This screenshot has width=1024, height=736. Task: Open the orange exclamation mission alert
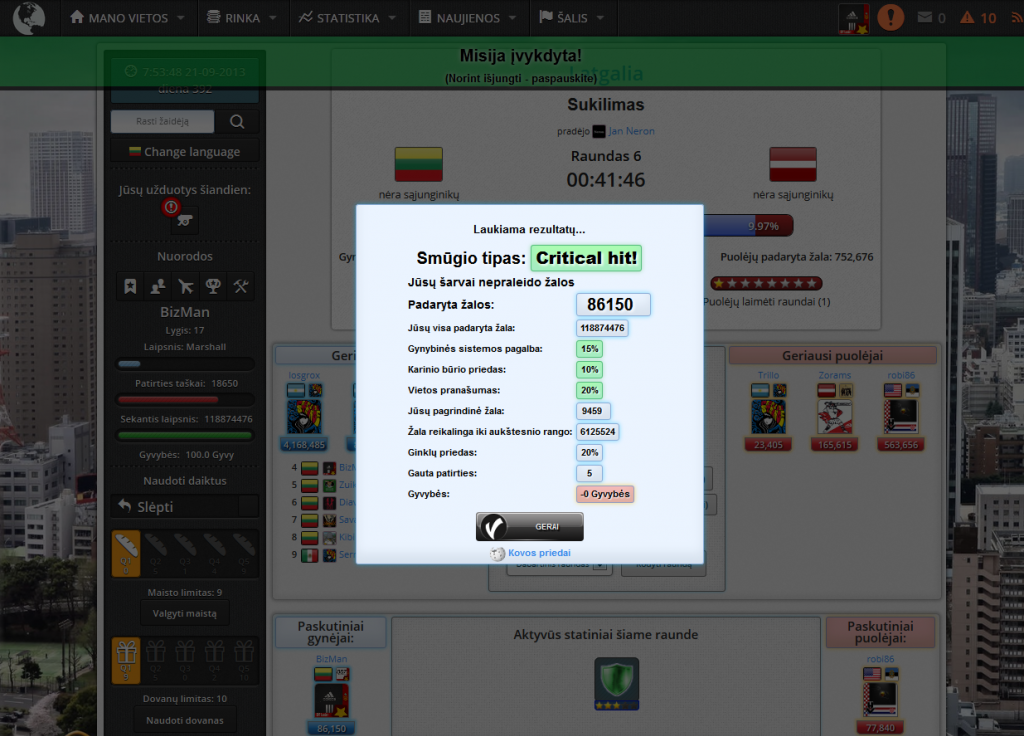tap(891, 18)
